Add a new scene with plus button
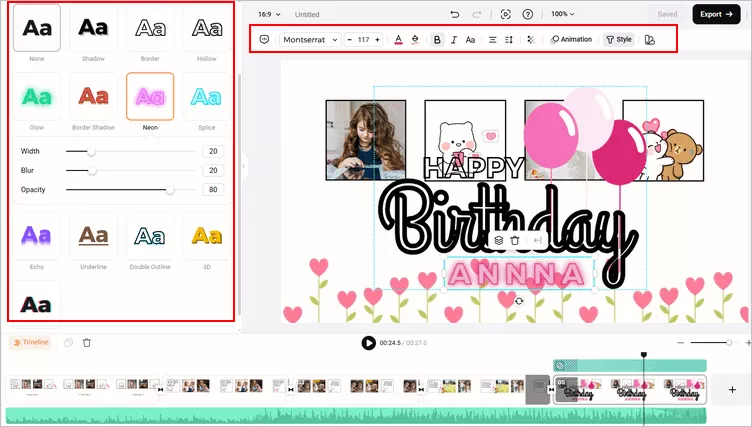 click(732, 390)
